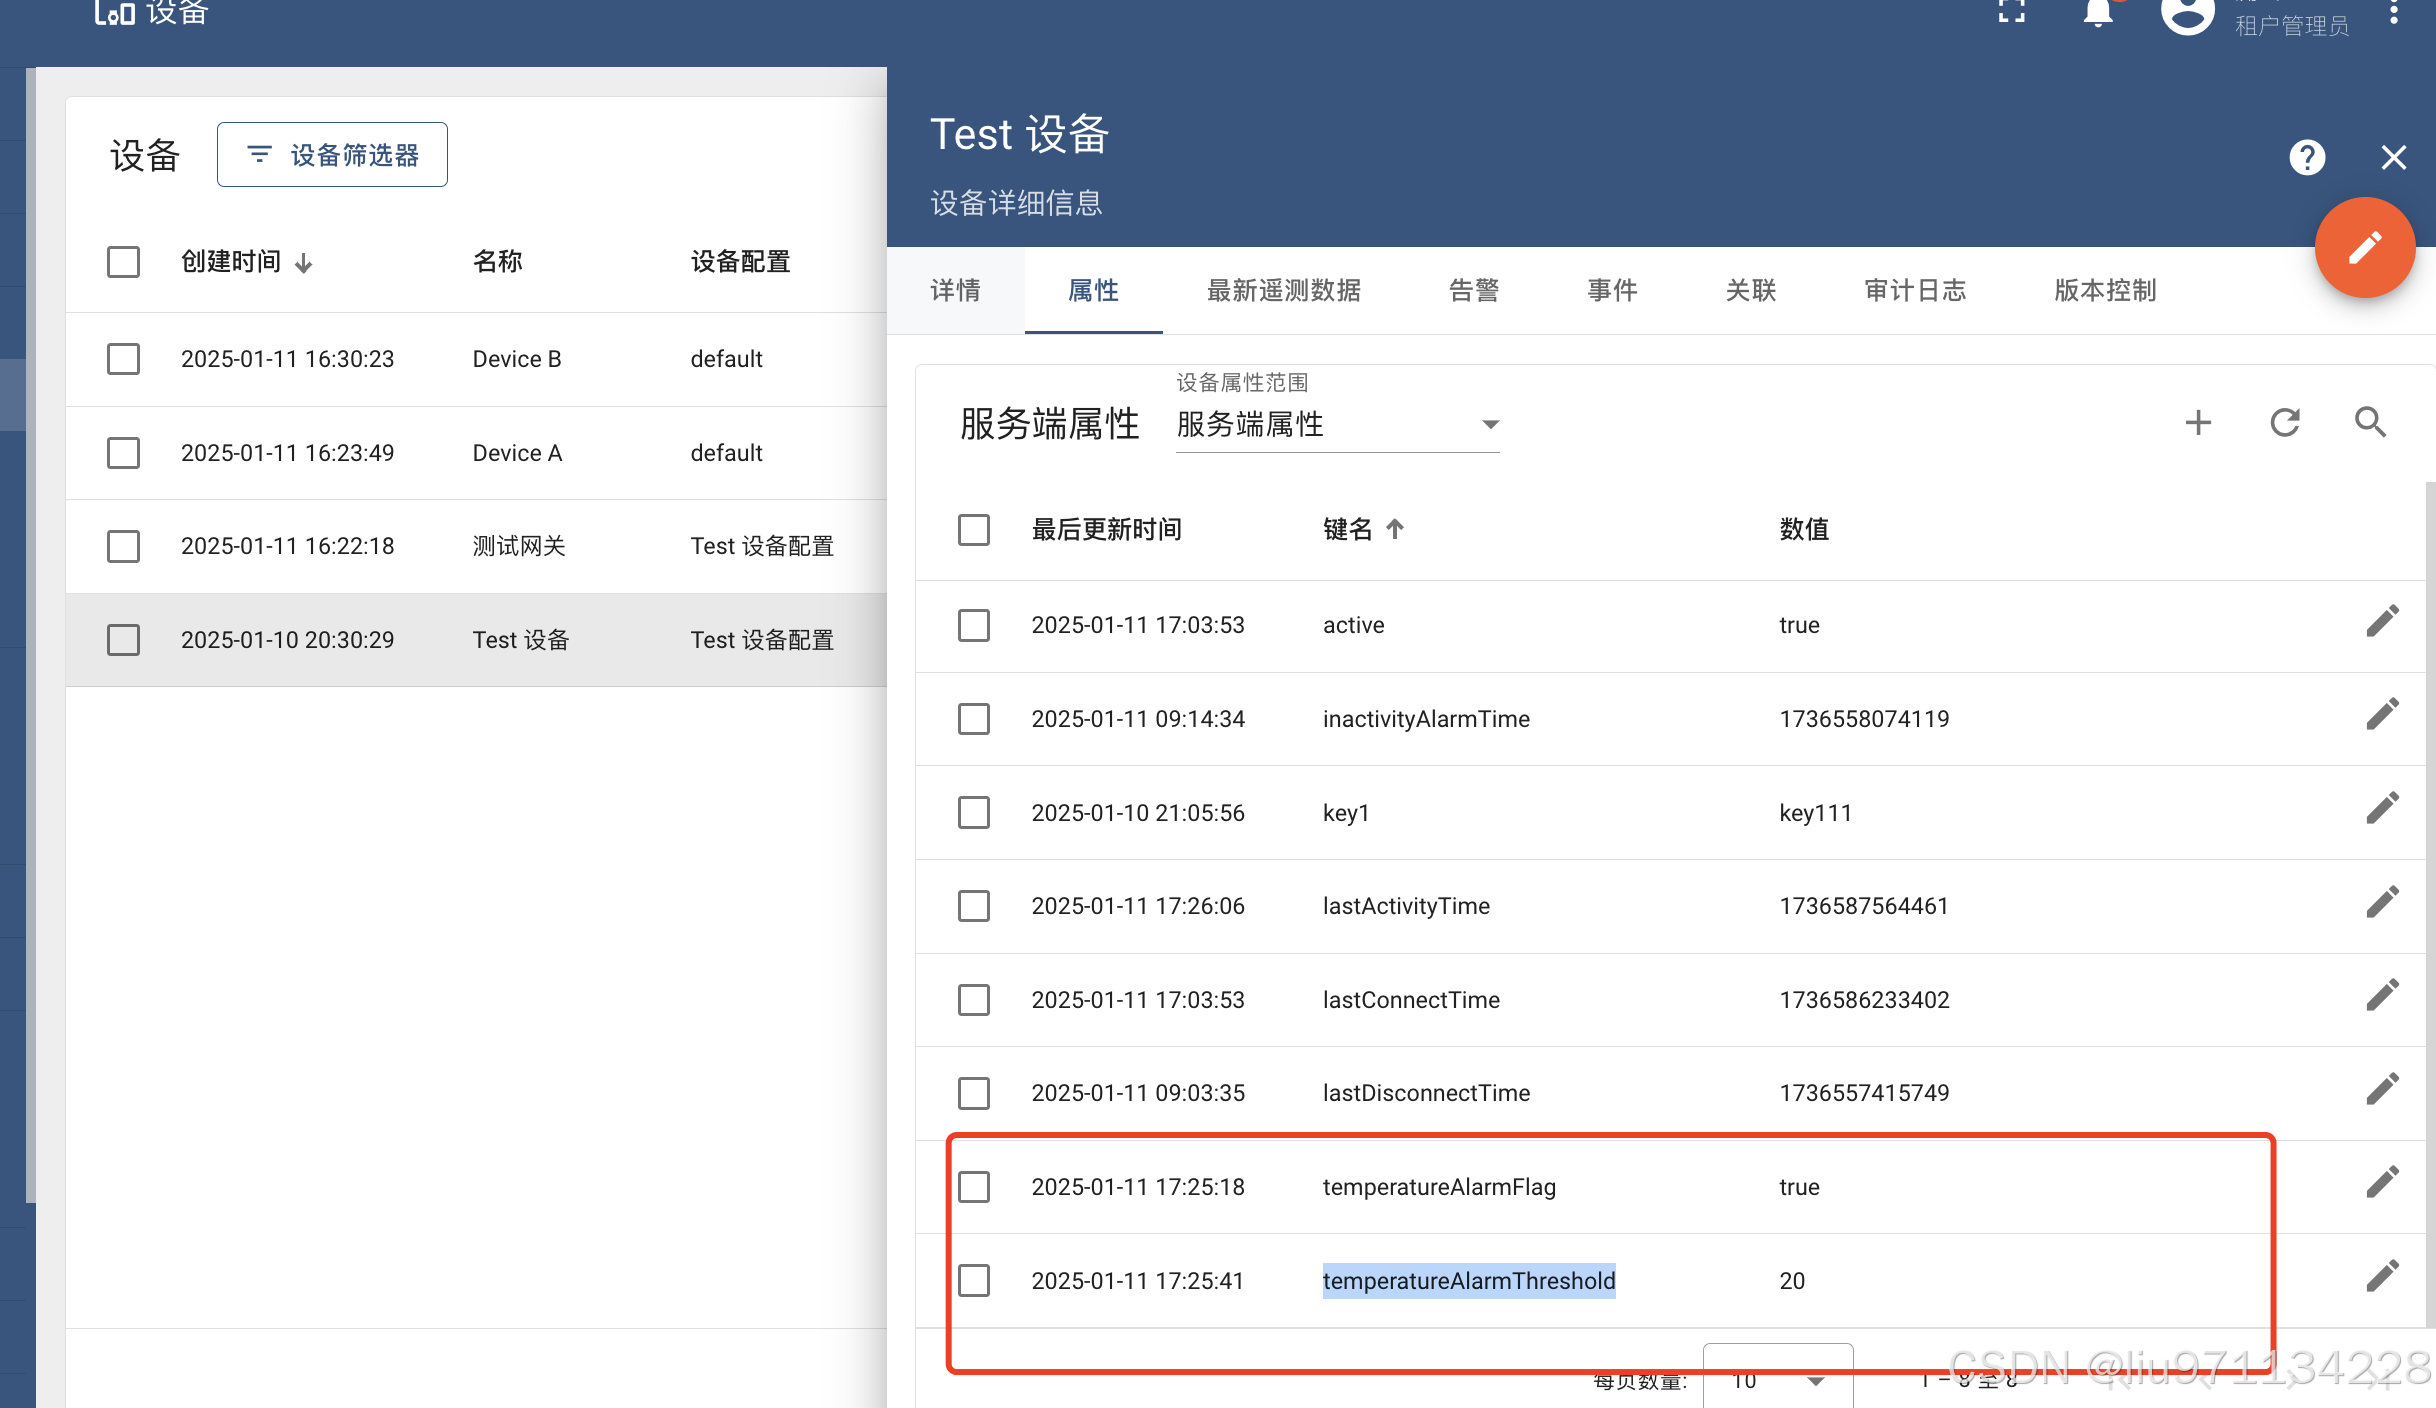Add a new attribute with plus icon
This screenshot has height=1408, width=2436.
[x=2197, y=423]
